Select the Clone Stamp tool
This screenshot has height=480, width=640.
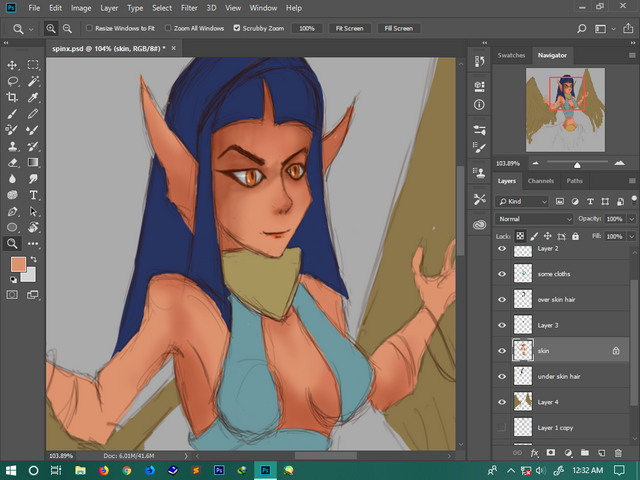12,146
